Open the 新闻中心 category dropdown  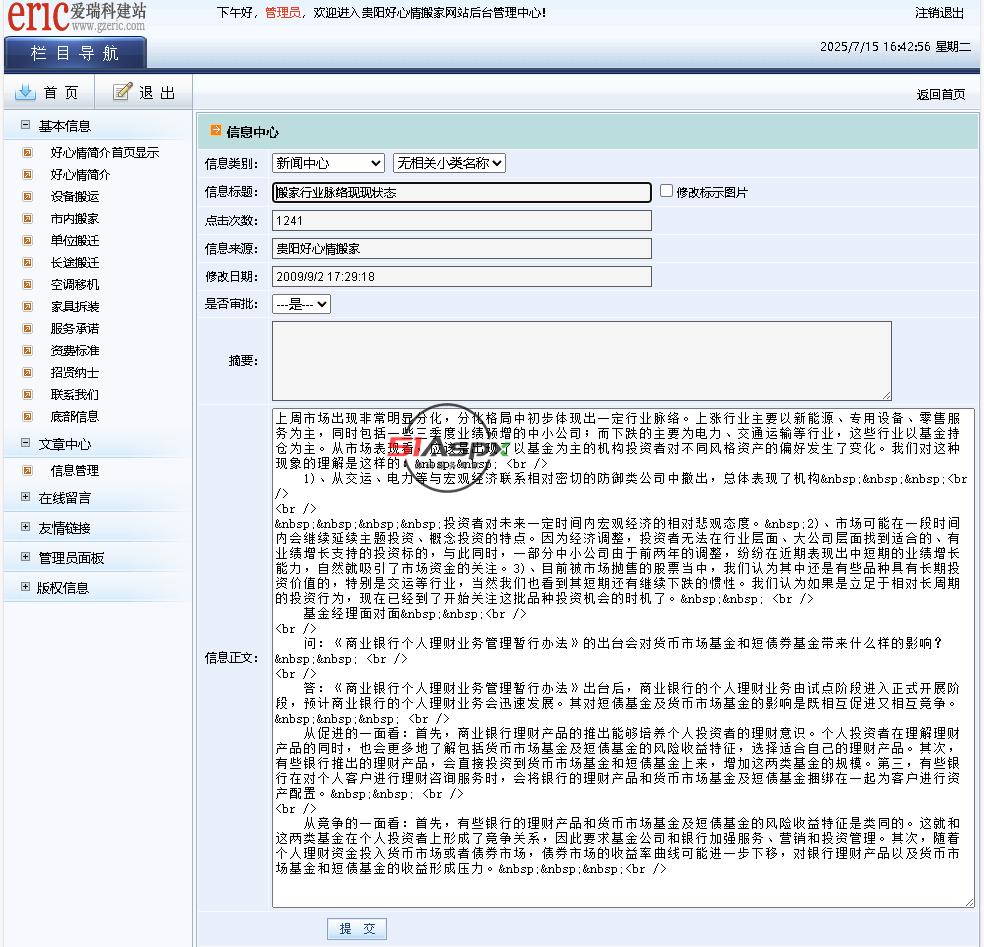click(x=328, y=163)
